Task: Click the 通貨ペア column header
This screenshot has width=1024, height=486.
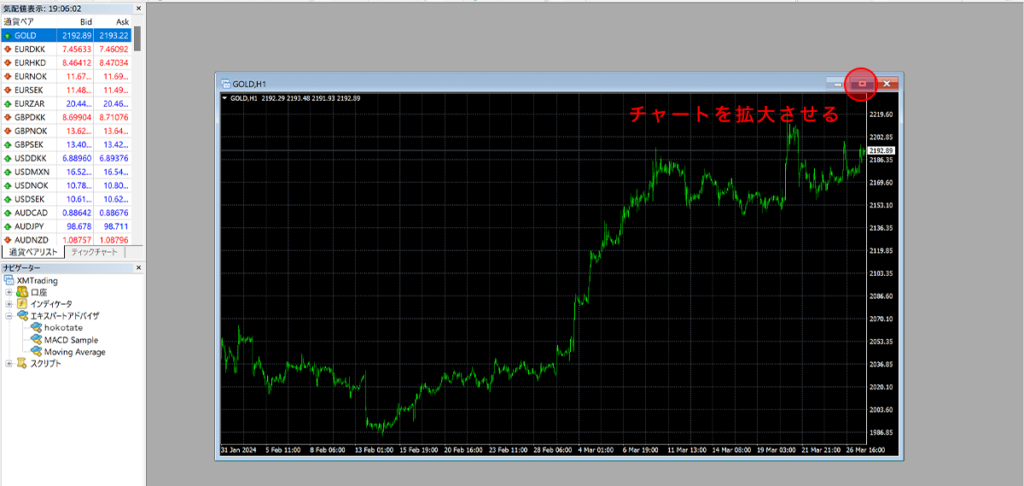Action: (29, 22)
